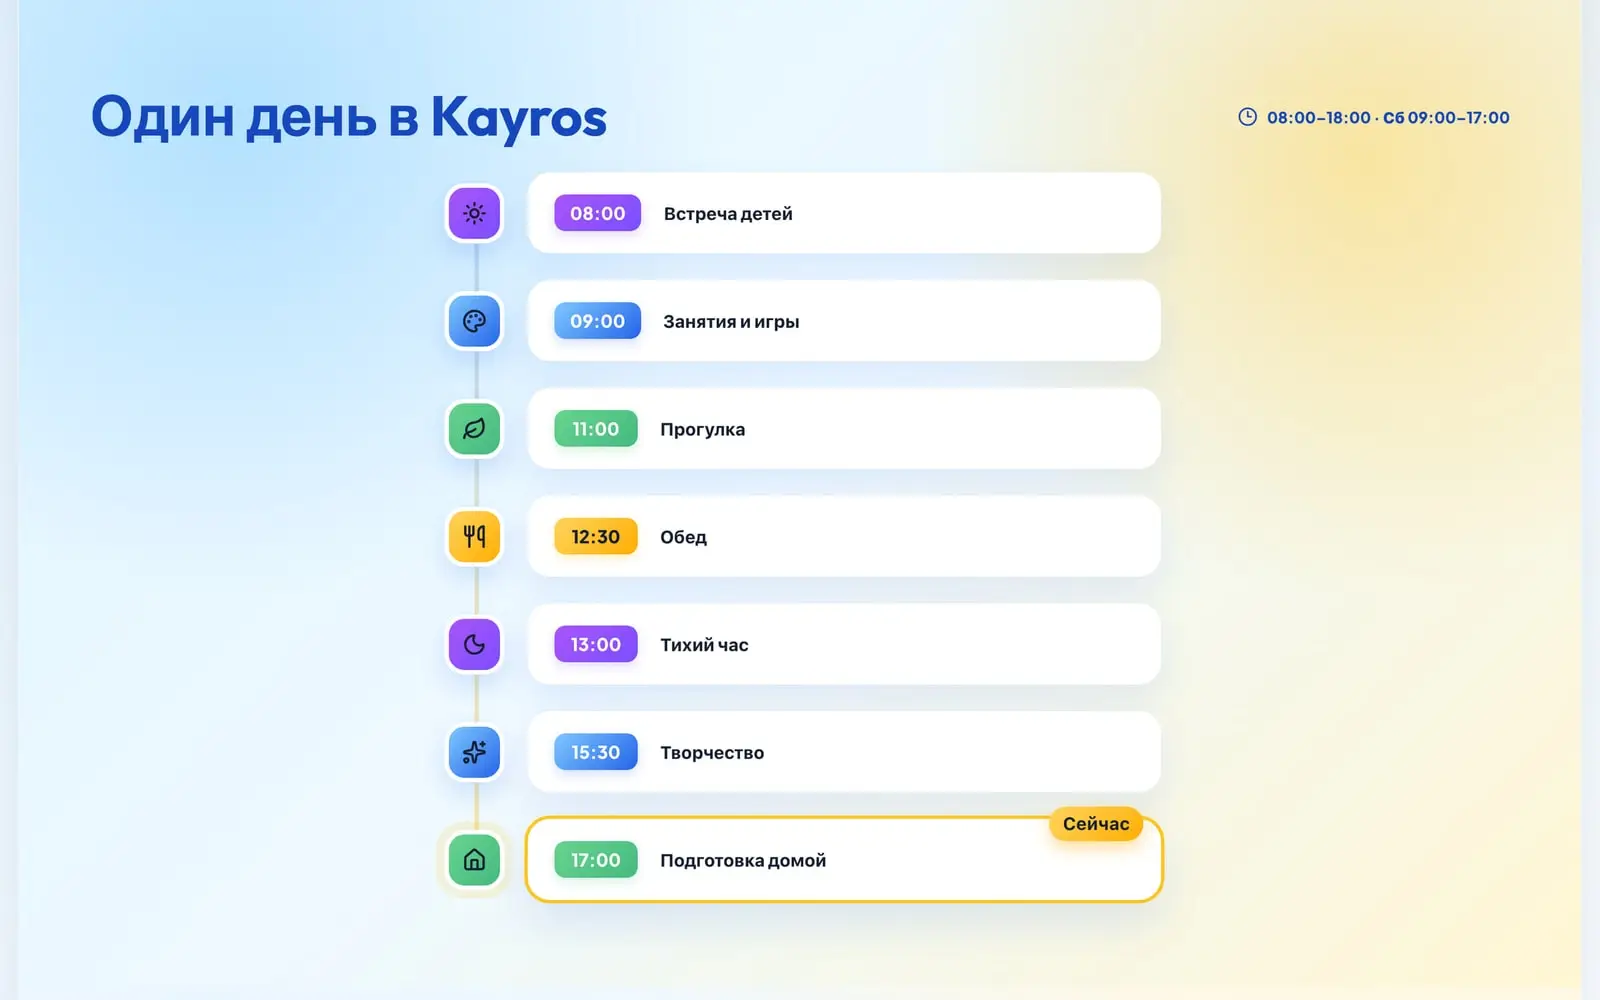Click the green leaf icon for Прогулка
Screen dimensions: 1600x1000
[x=474, y=429]
